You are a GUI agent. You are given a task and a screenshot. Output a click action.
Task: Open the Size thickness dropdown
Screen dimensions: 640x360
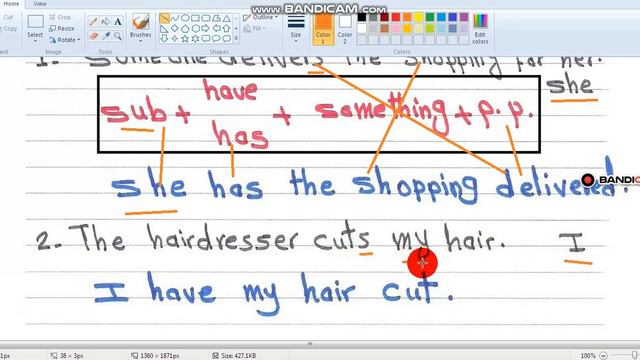pos(296,28)
